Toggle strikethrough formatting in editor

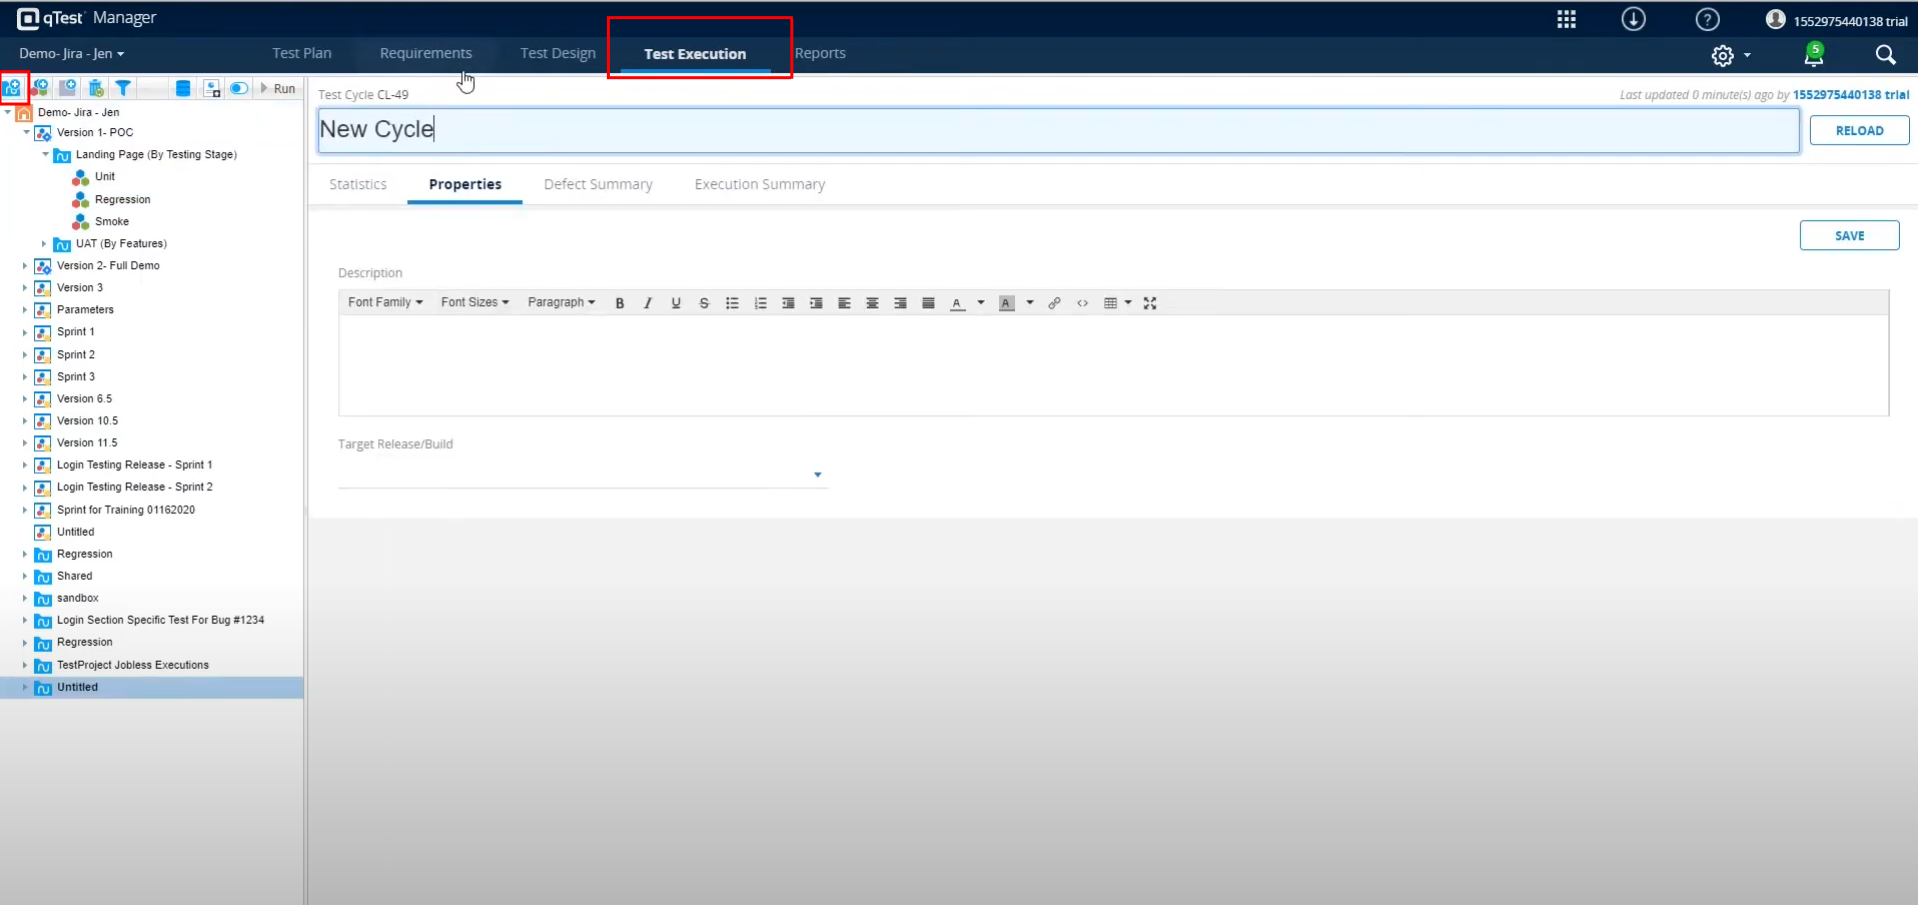(x=704, y=303)
